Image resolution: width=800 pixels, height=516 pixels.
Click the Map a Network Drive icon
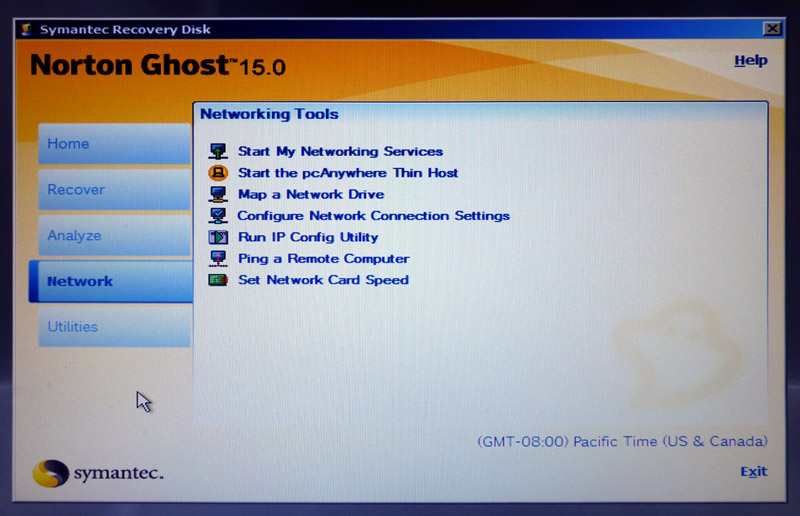click(x=218, y=194)
